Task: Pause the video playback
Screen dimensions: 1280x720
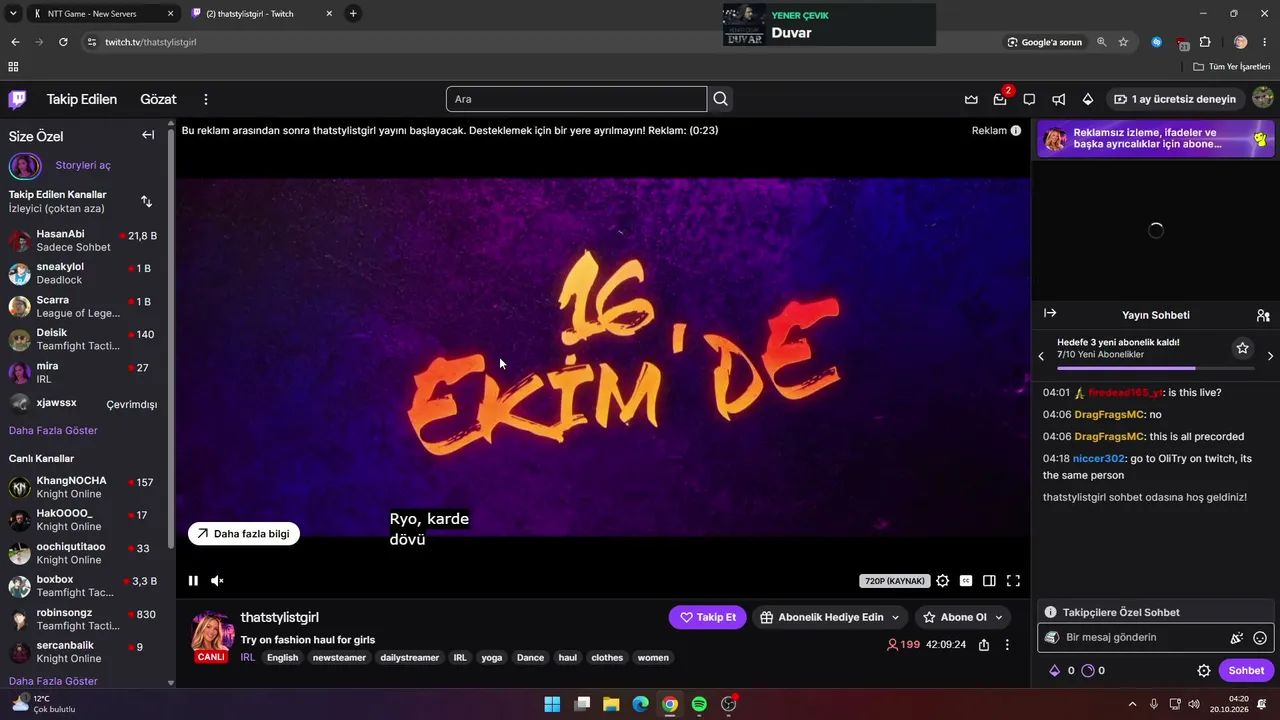Action: coord(193,581)
